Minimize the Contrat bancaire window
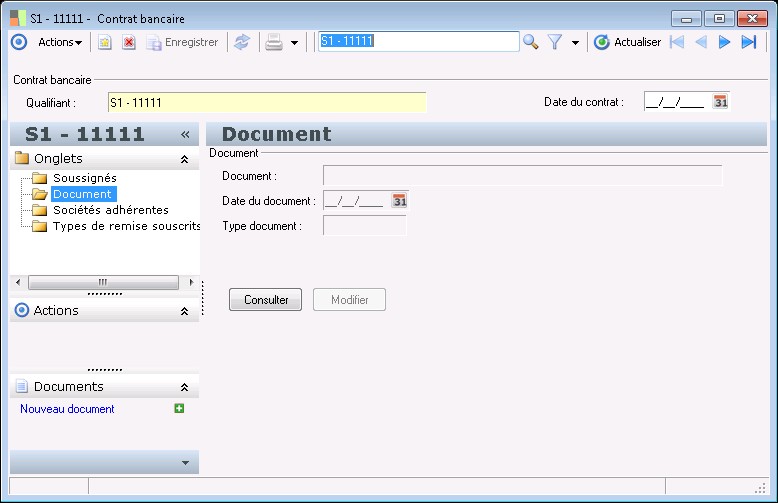The height and width of the screenshot is (503, 778). [687, 19]
